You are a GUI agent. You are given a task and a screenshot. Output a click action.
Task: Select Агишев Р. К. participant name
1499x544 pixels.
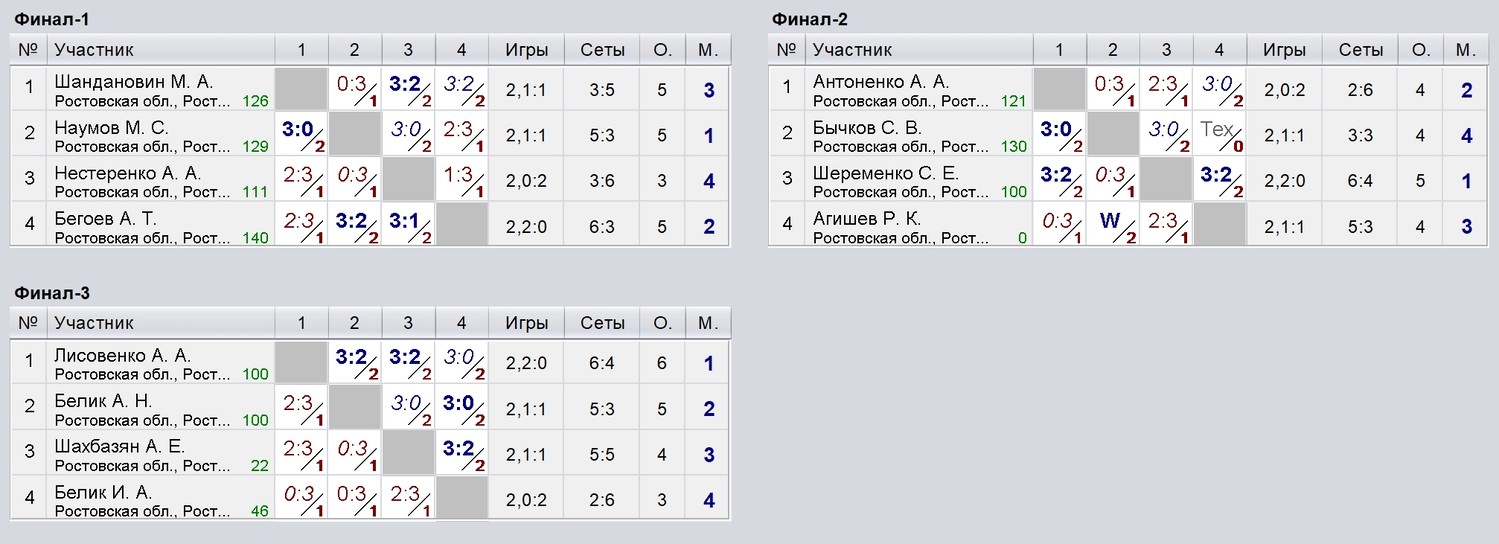coord(867,218)
